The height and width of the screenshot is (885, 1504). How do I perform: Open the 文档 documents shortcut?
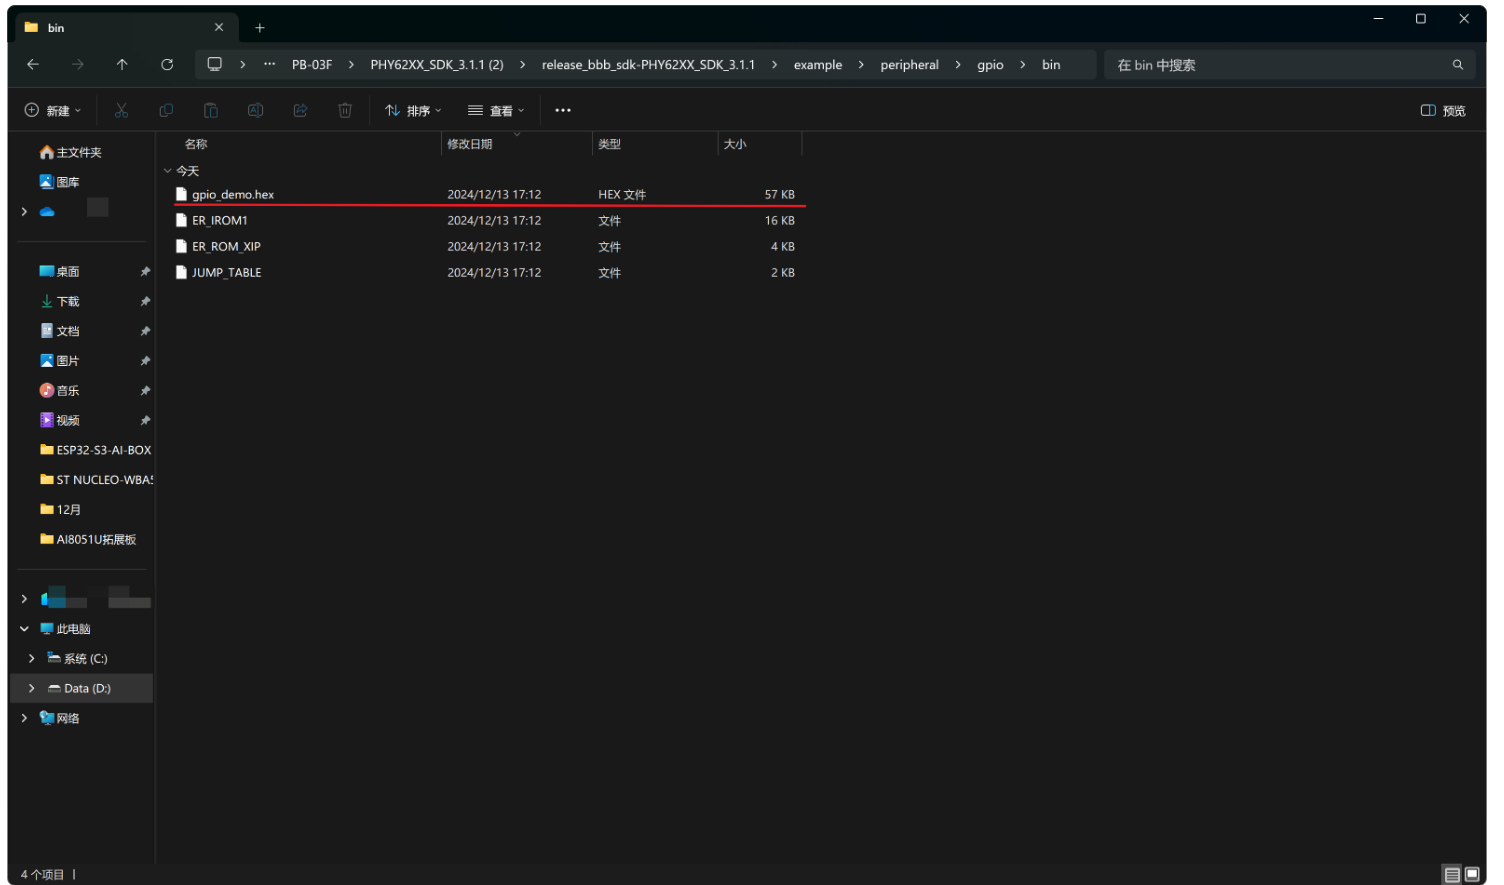pyautogui.click(x=59, y=331)
